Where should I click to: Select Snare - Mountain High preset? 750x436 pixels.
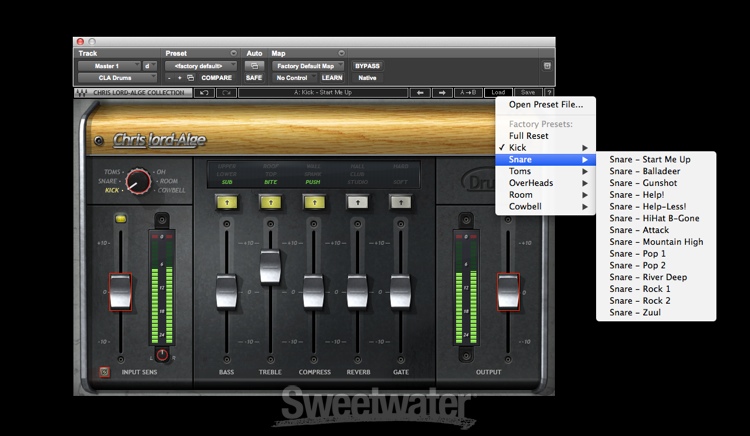tap(656, 242)
